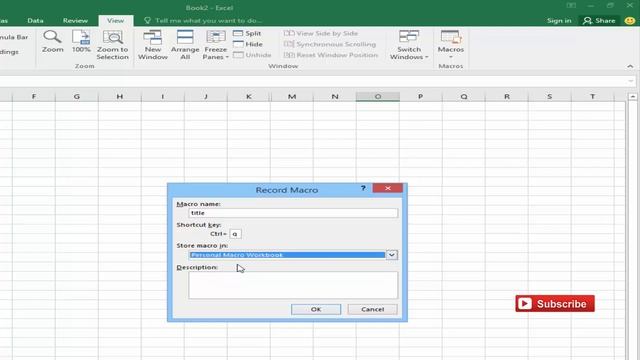
Task: Expand the formula bar arrow
Action: [x=631, y=81]
